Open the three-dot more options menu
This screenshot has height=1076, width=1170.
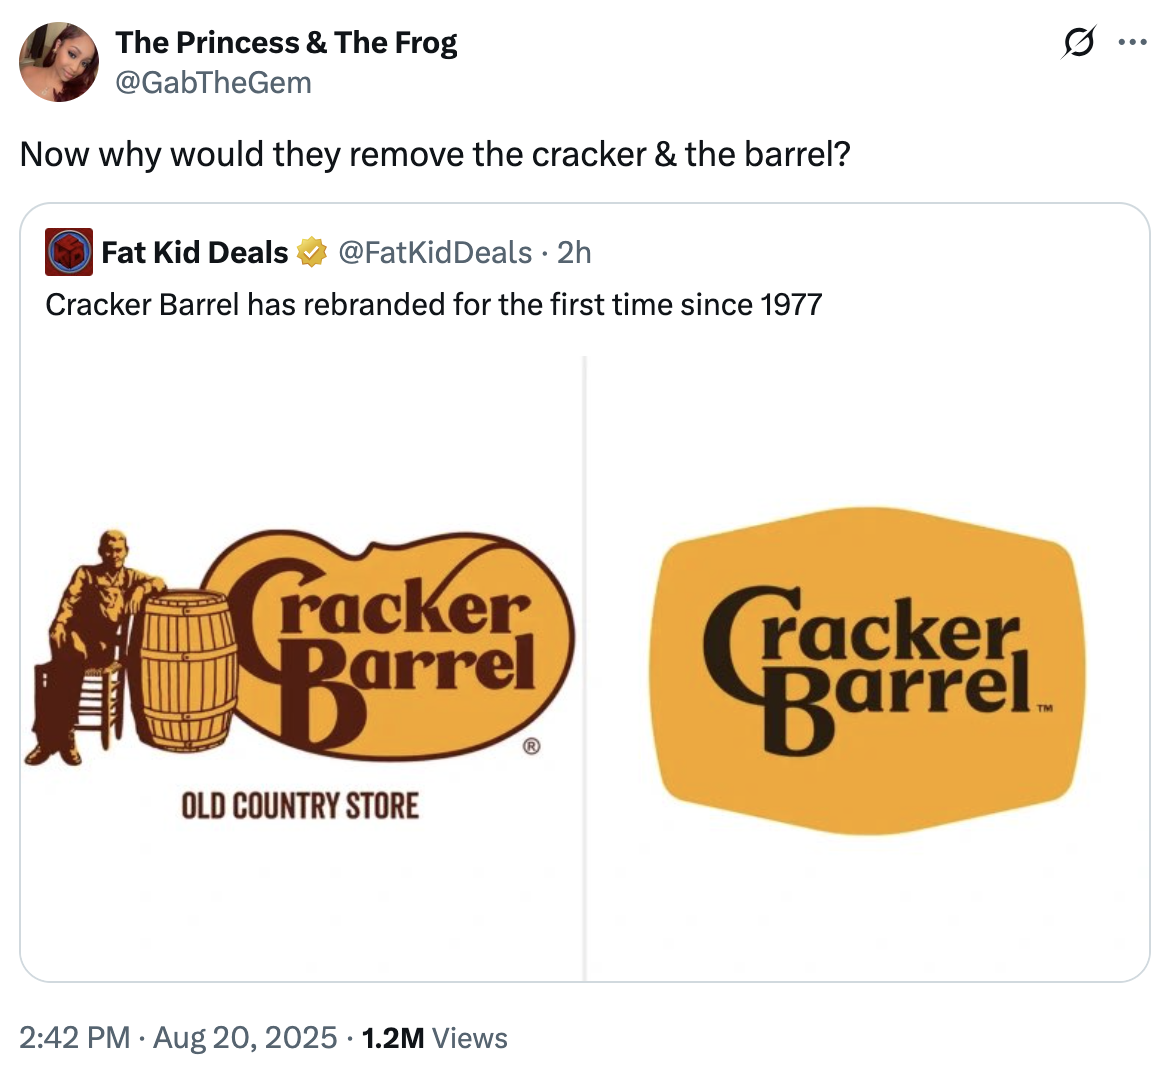(x=1131, y=43)
